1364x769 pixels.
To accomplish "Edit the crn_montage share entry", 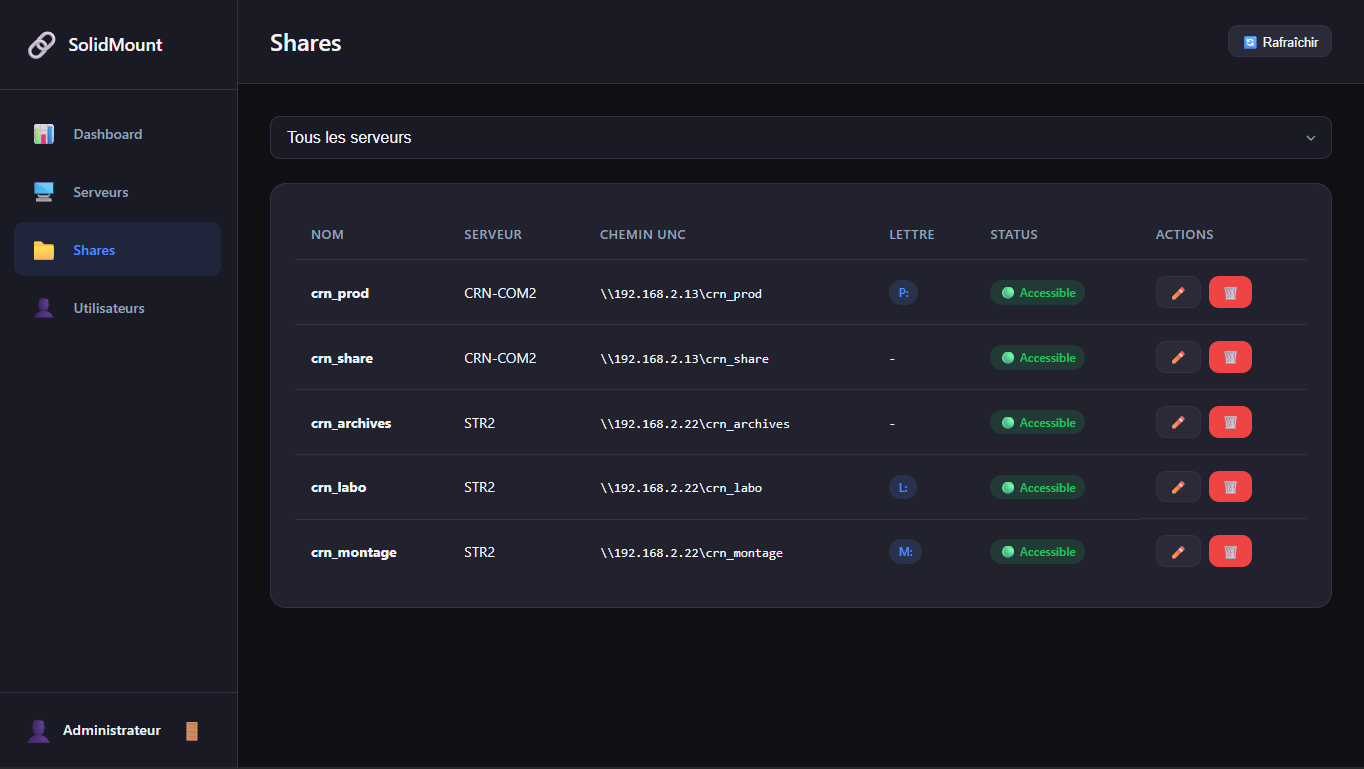I will pos(1178,551).
